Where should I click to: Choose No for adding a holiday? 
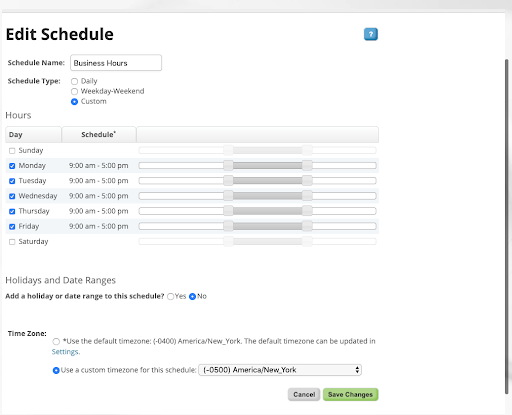pos(192,296)
